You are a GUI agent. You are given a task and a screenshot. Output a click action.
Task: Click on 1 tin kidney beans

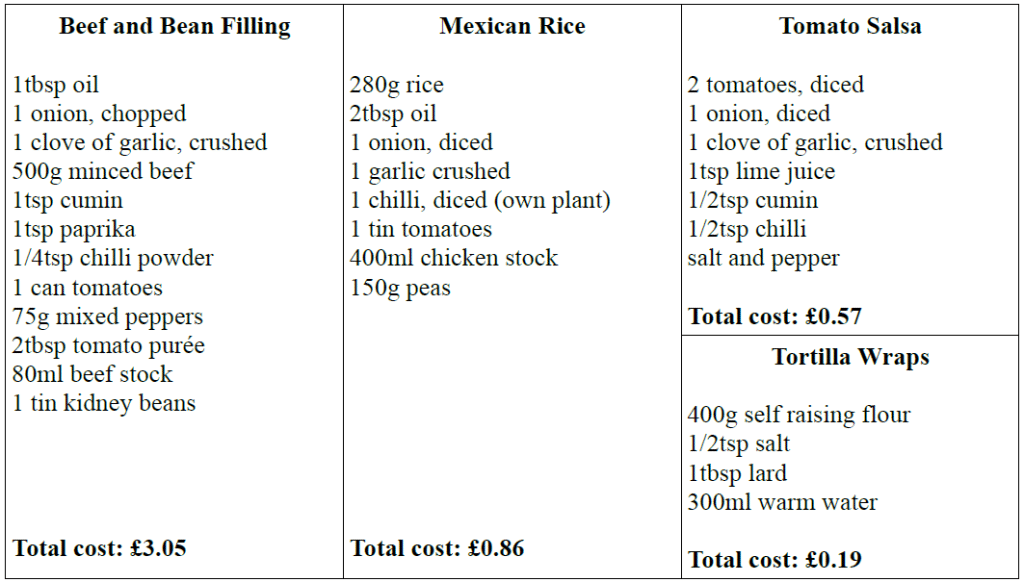(x=104, y=403)
